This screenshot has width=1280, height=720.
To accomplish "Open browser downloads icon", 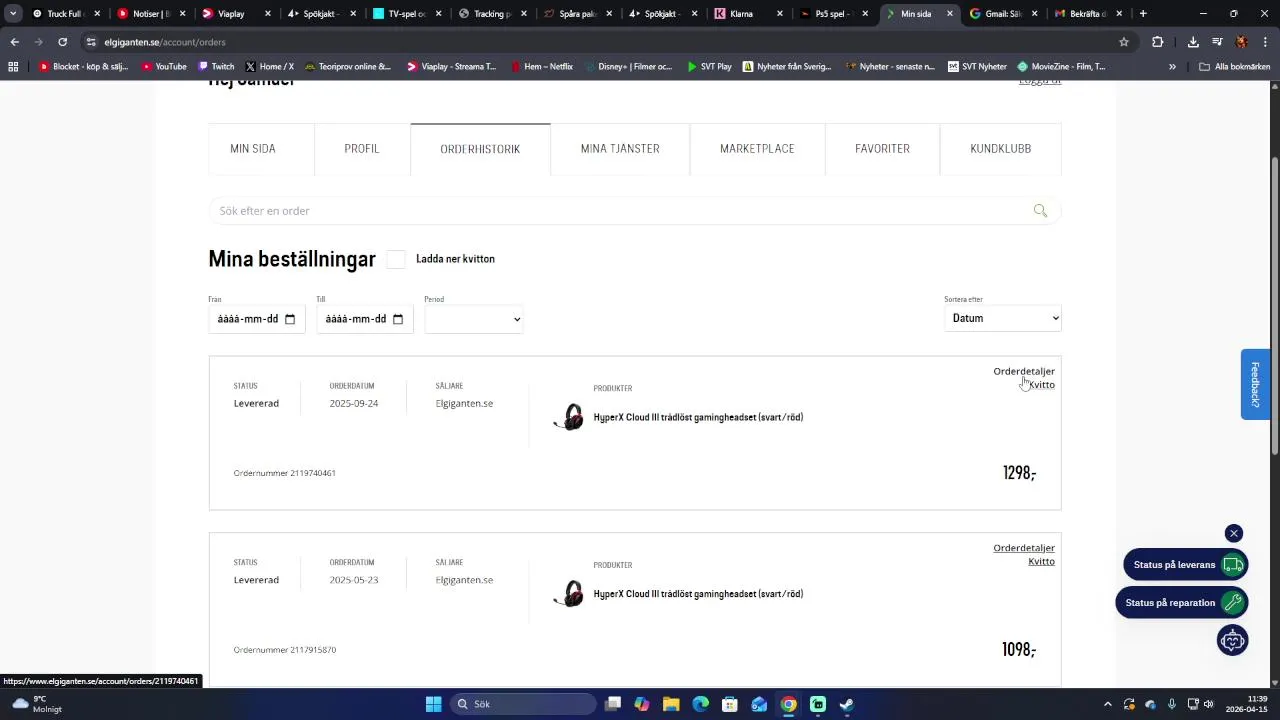I will (1193, 42).
